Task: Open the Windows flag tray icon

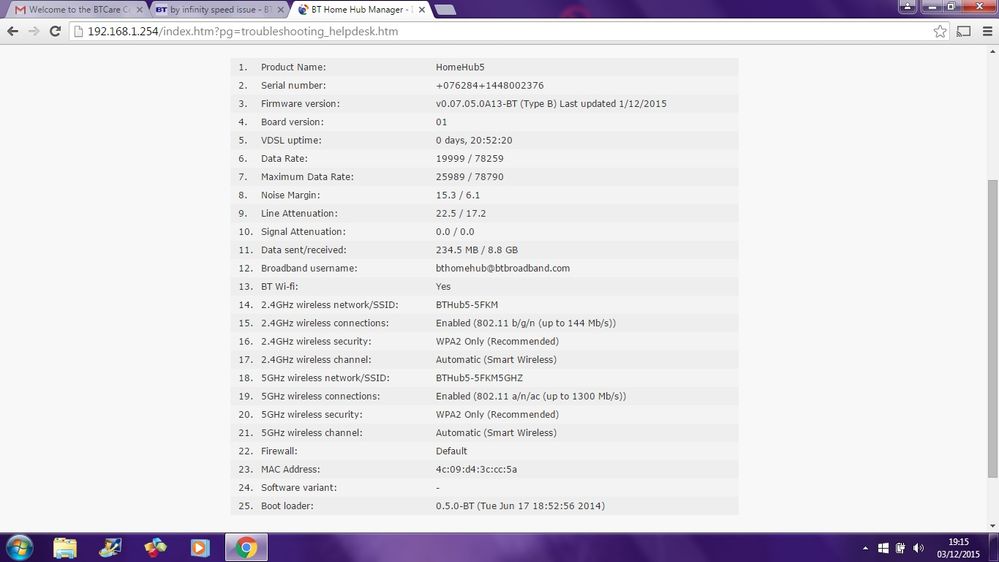Action: 883,548
